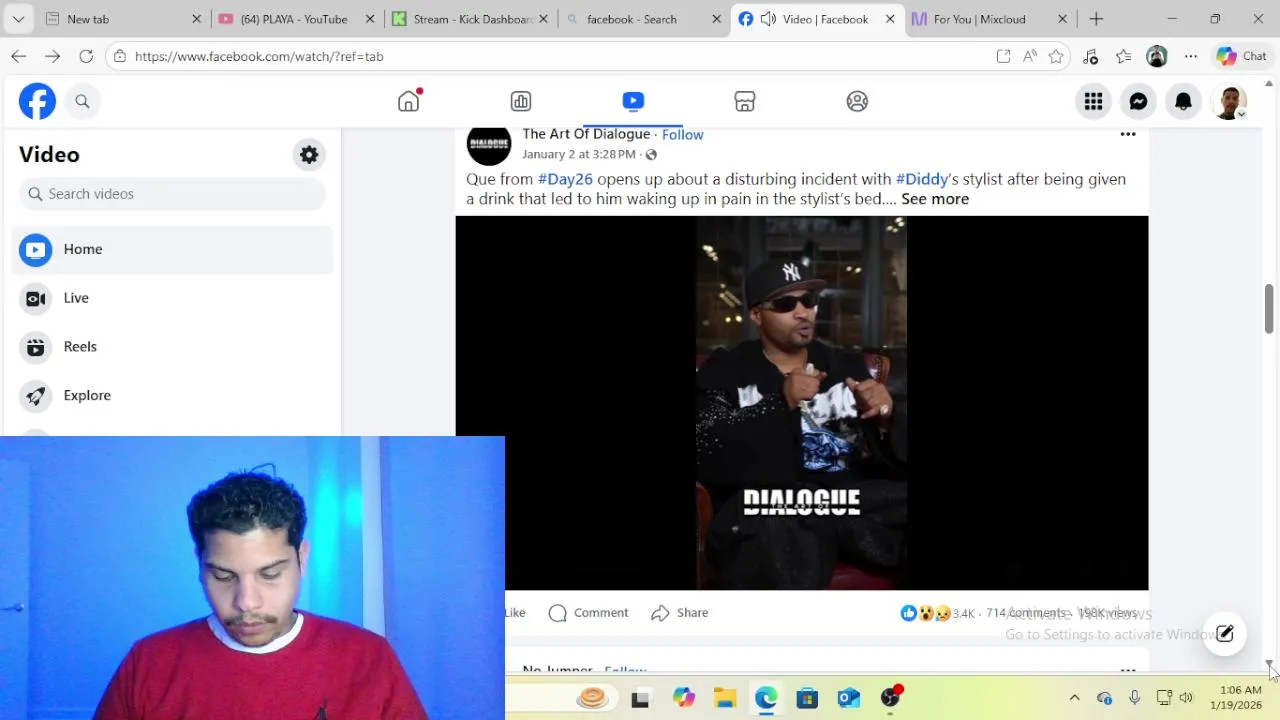
Task: Toggle Read aloud in address bar
Action: 1030,56
